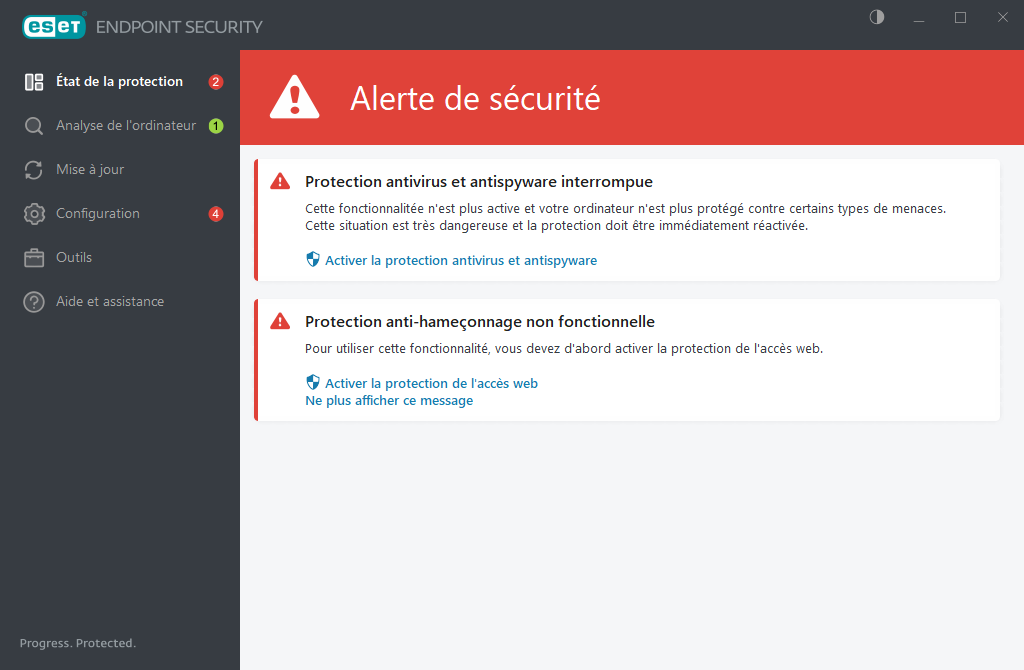Click the shield icon beside the antivirus activation link
The image size is (1024, 670).
point(311,259)
